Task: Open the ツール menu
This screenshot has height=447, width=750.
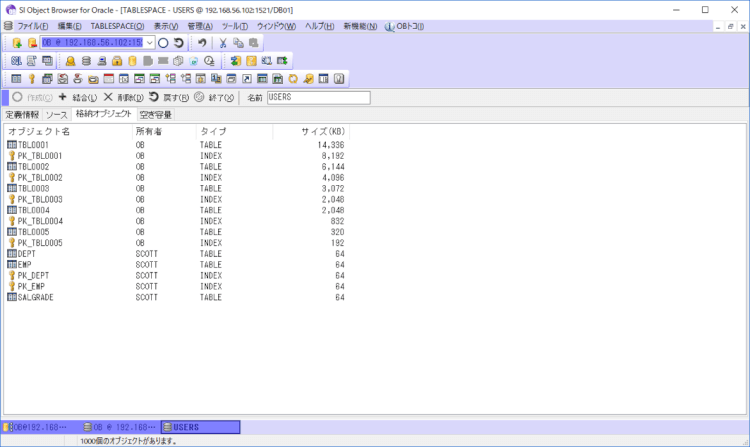Action: [235, 25]
